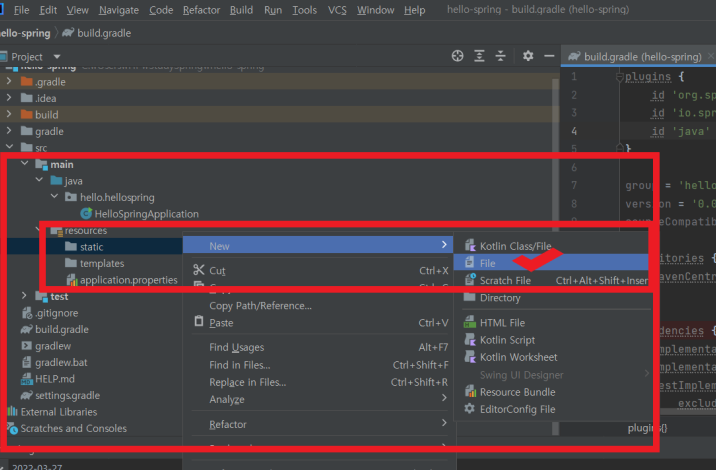Collapse the hello.hellospring package
The image size is (716, 470).
click(x=54, y=197)
